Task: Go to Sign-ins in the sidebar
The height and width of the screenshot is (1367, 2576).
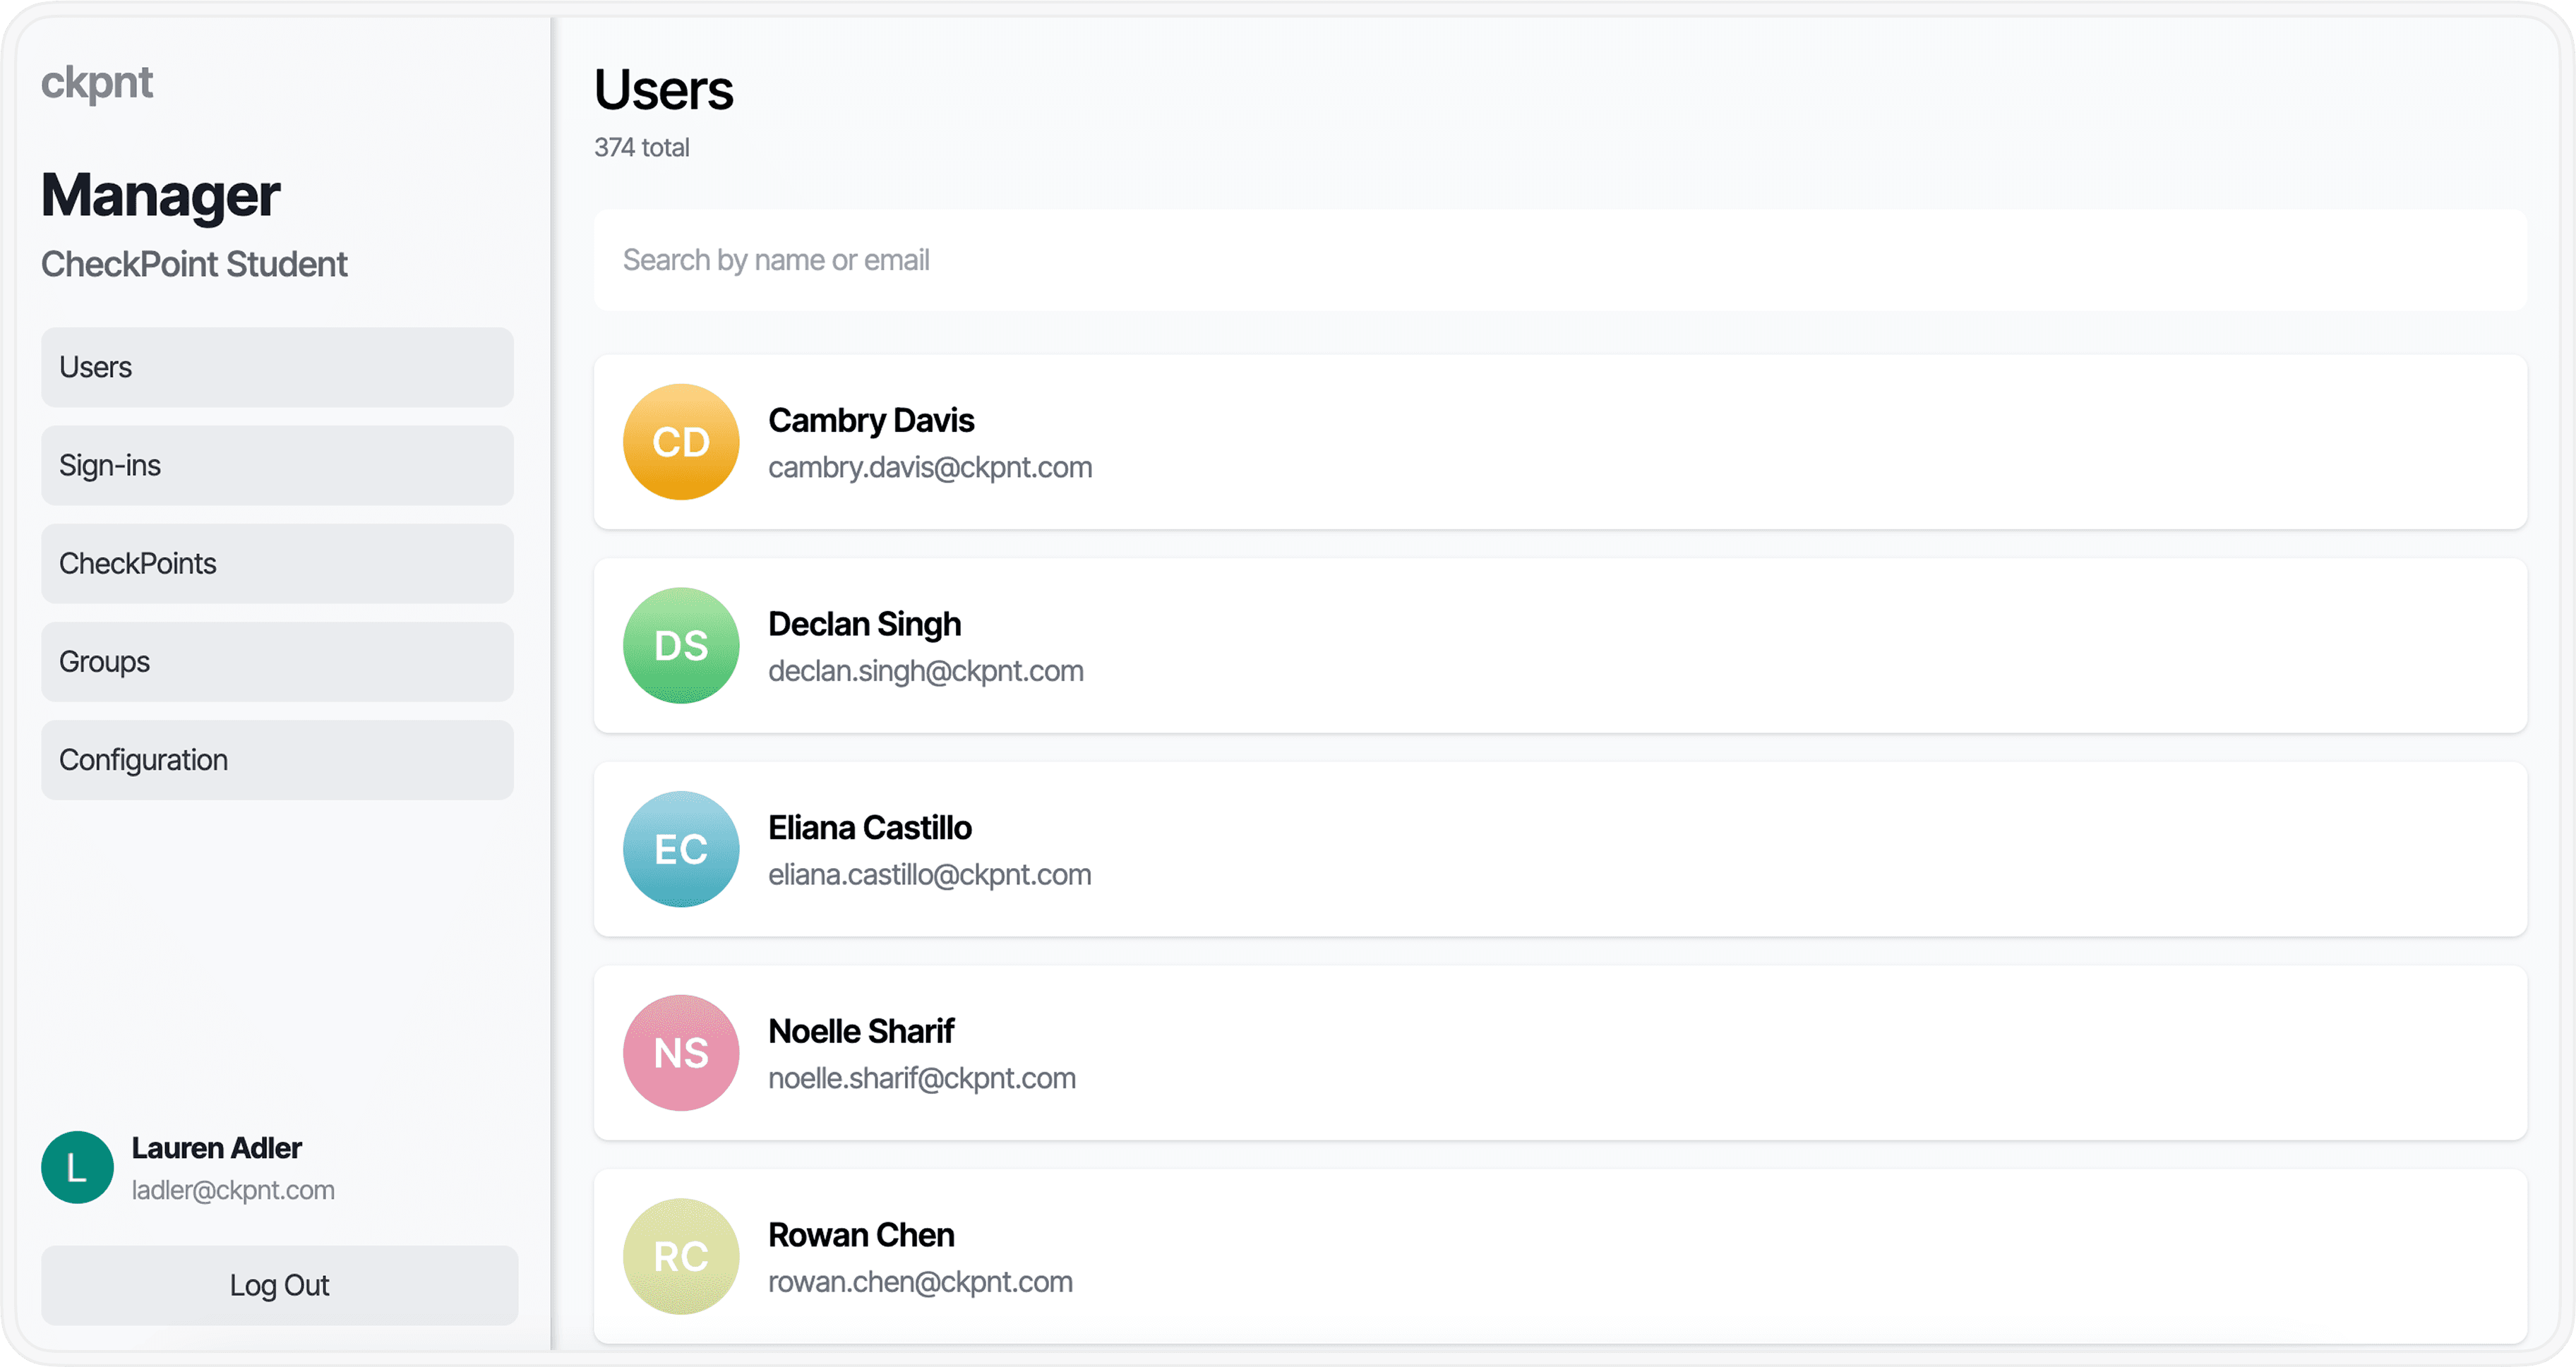Action: coord(277,465)
